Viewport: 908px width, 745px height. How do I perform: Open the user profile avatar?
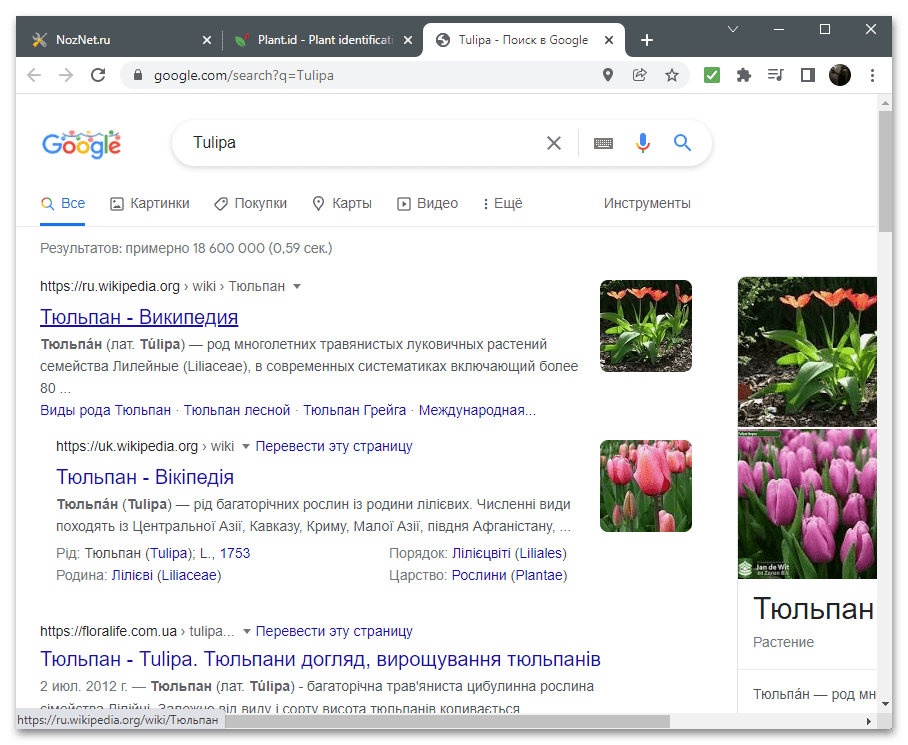click(x=840, y=75)
